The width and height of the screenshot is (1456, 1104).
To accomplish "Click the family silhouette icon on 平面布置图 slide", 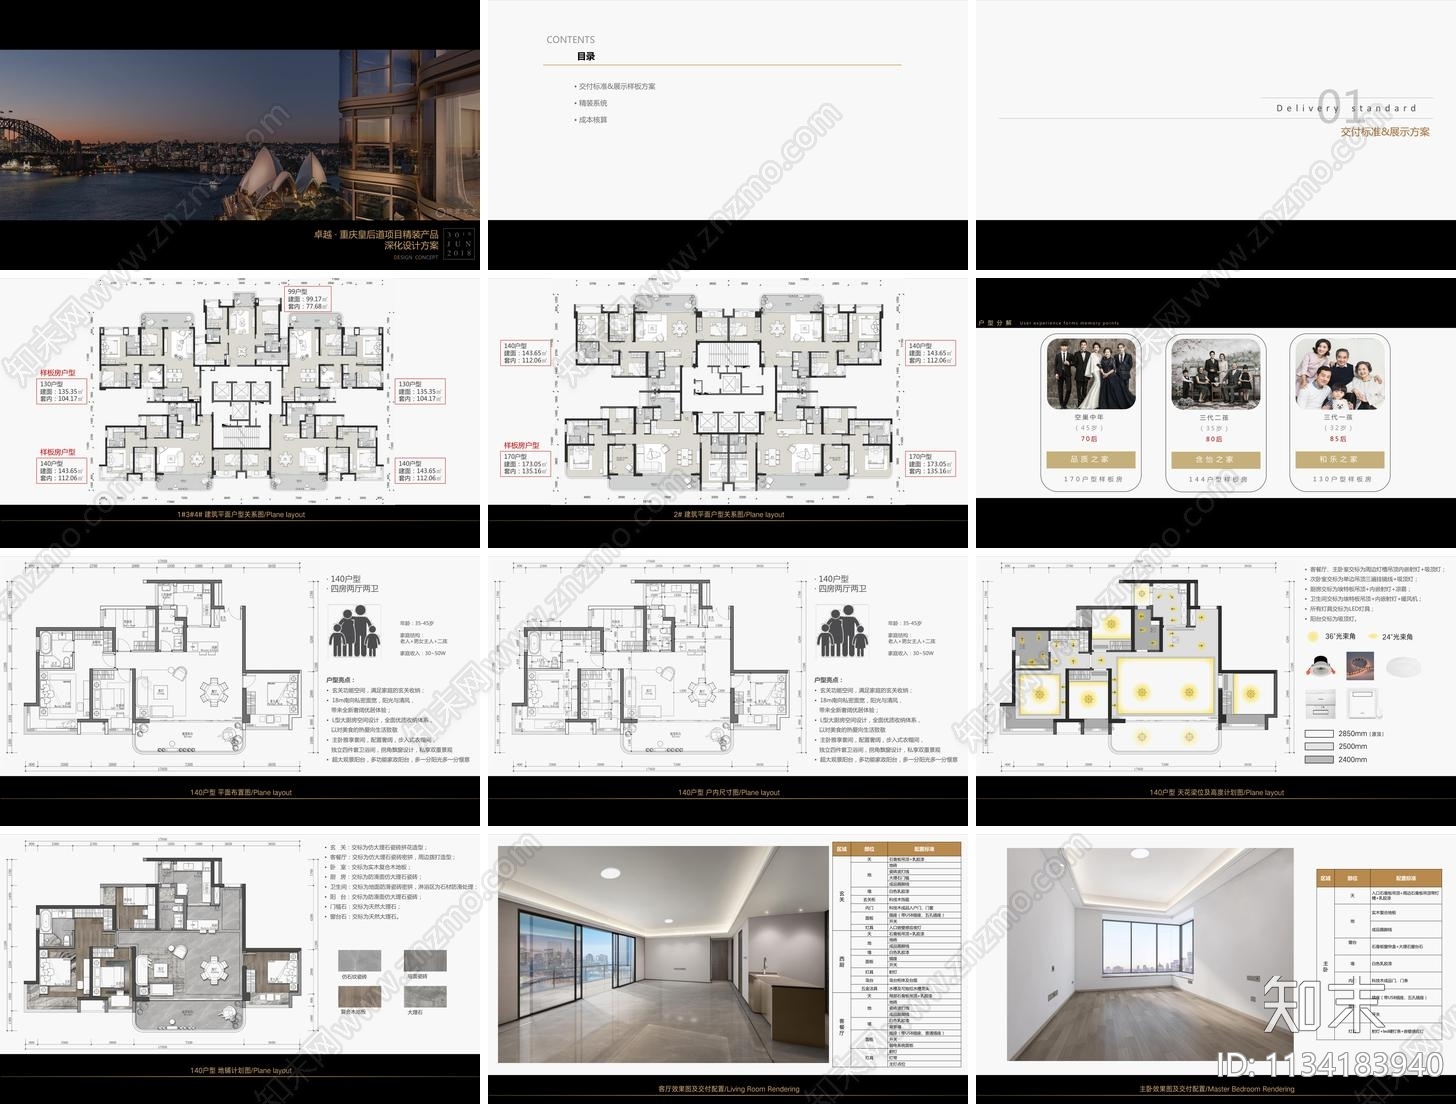I will 354,632.
